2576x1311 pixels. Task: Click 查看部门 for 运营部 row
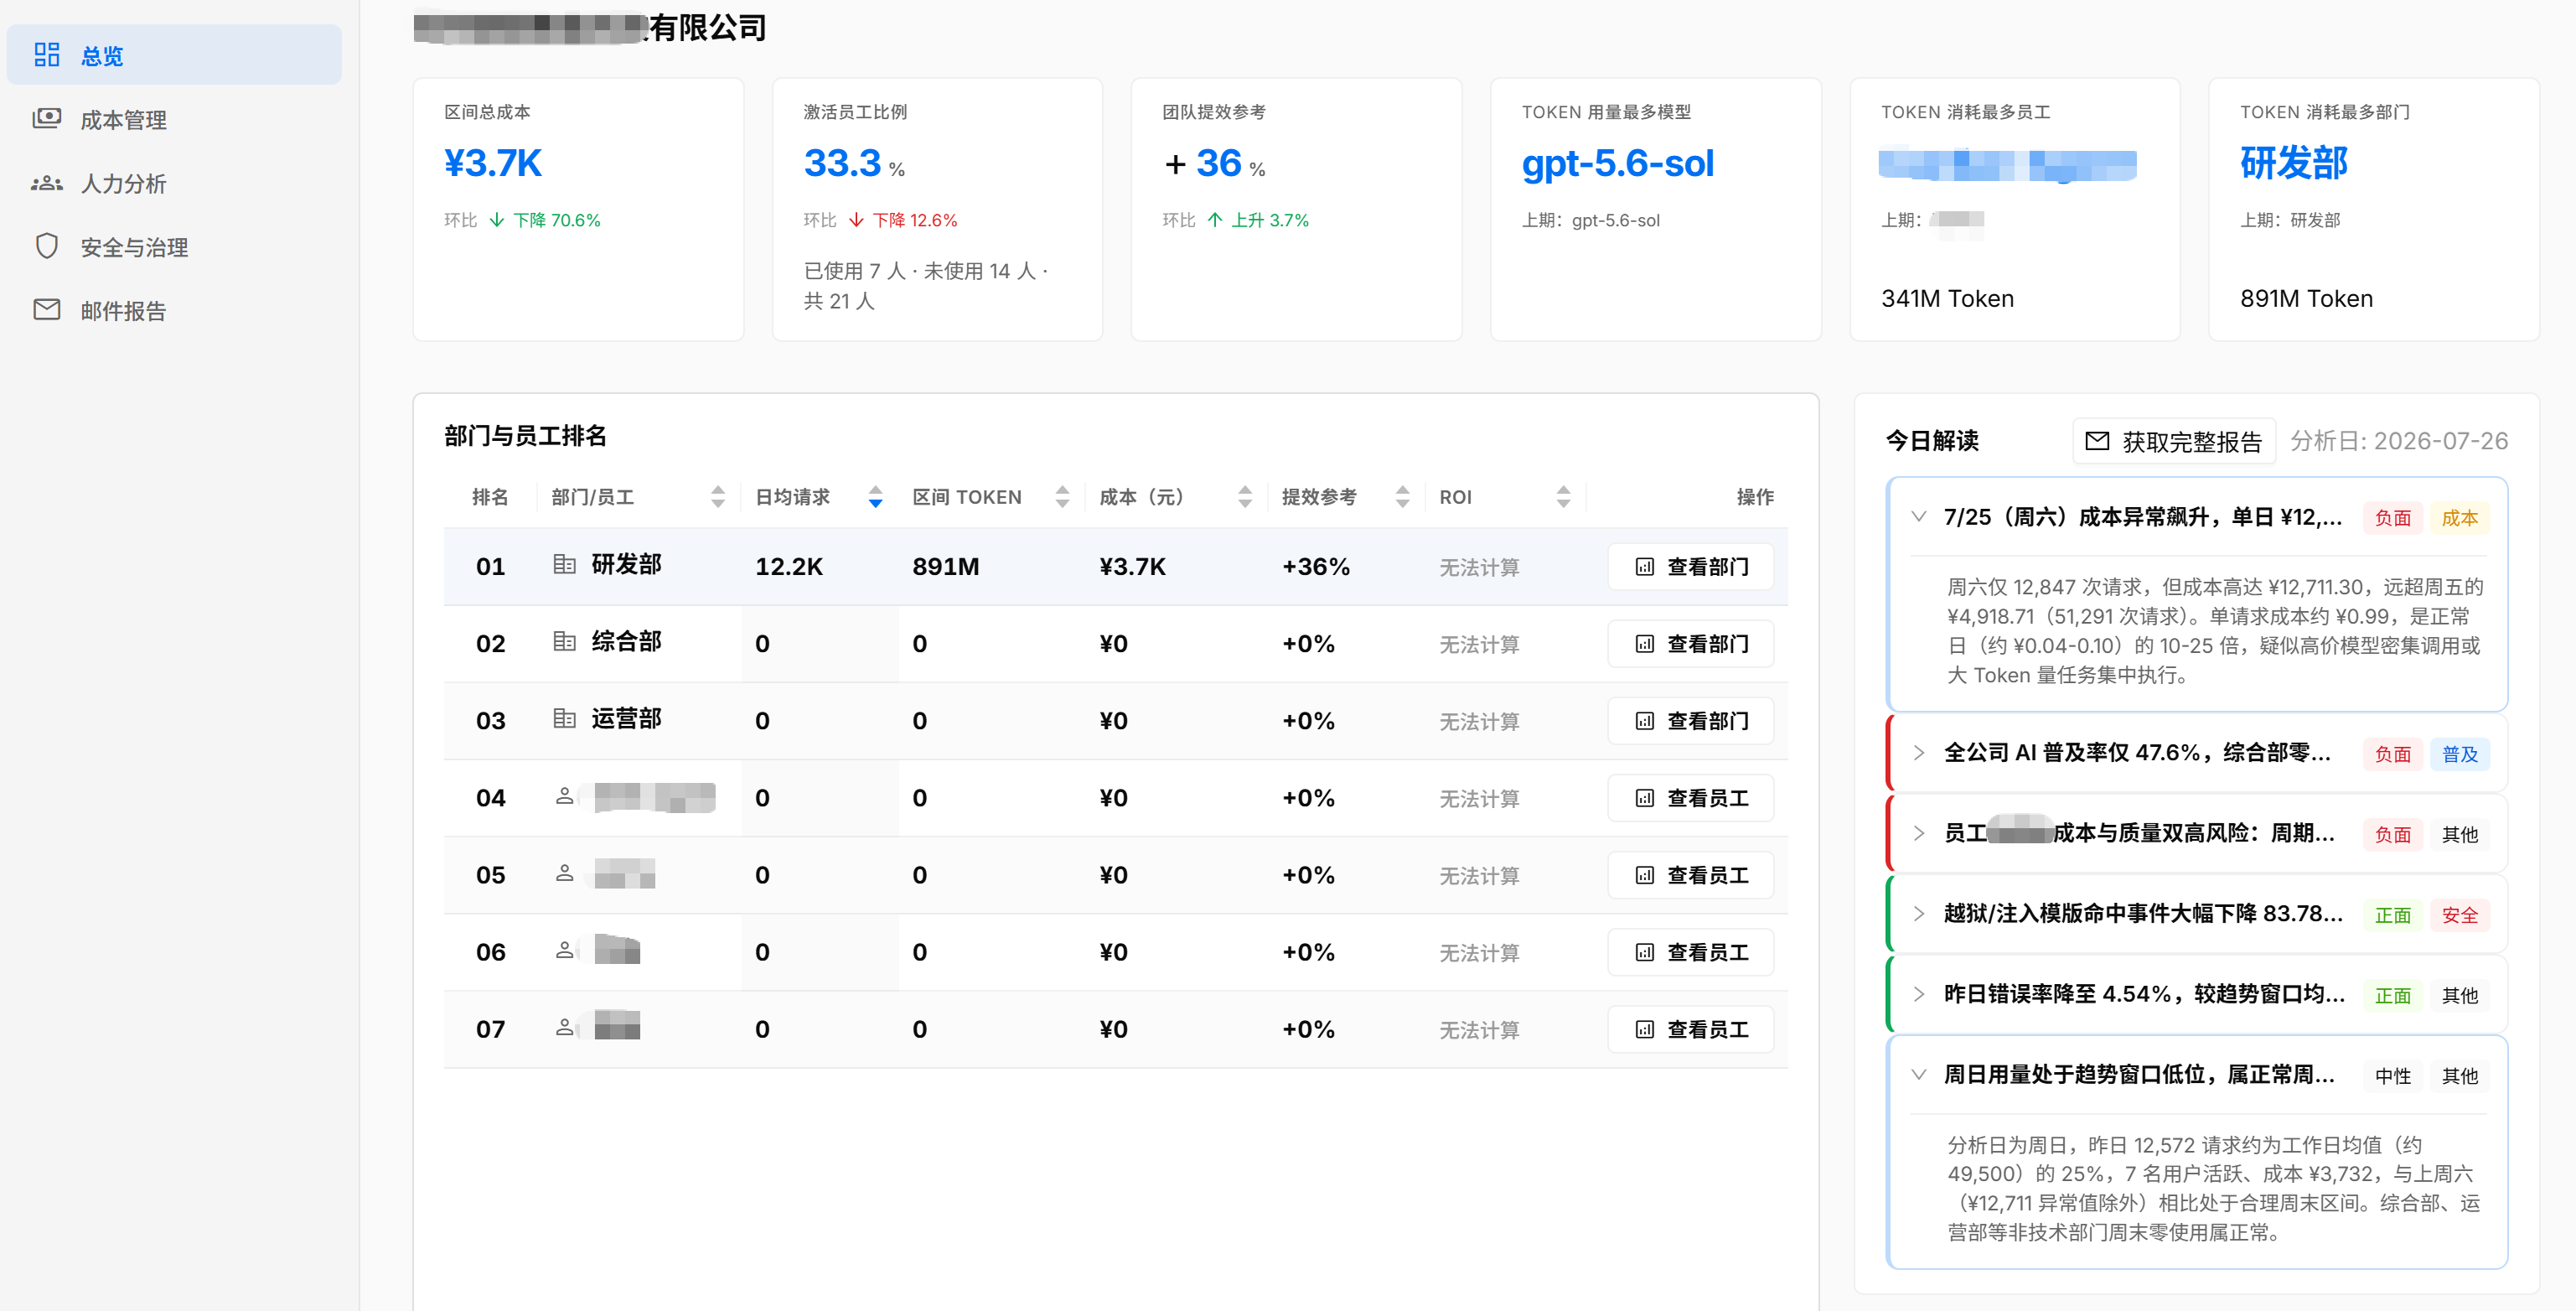coord(1690,721)
